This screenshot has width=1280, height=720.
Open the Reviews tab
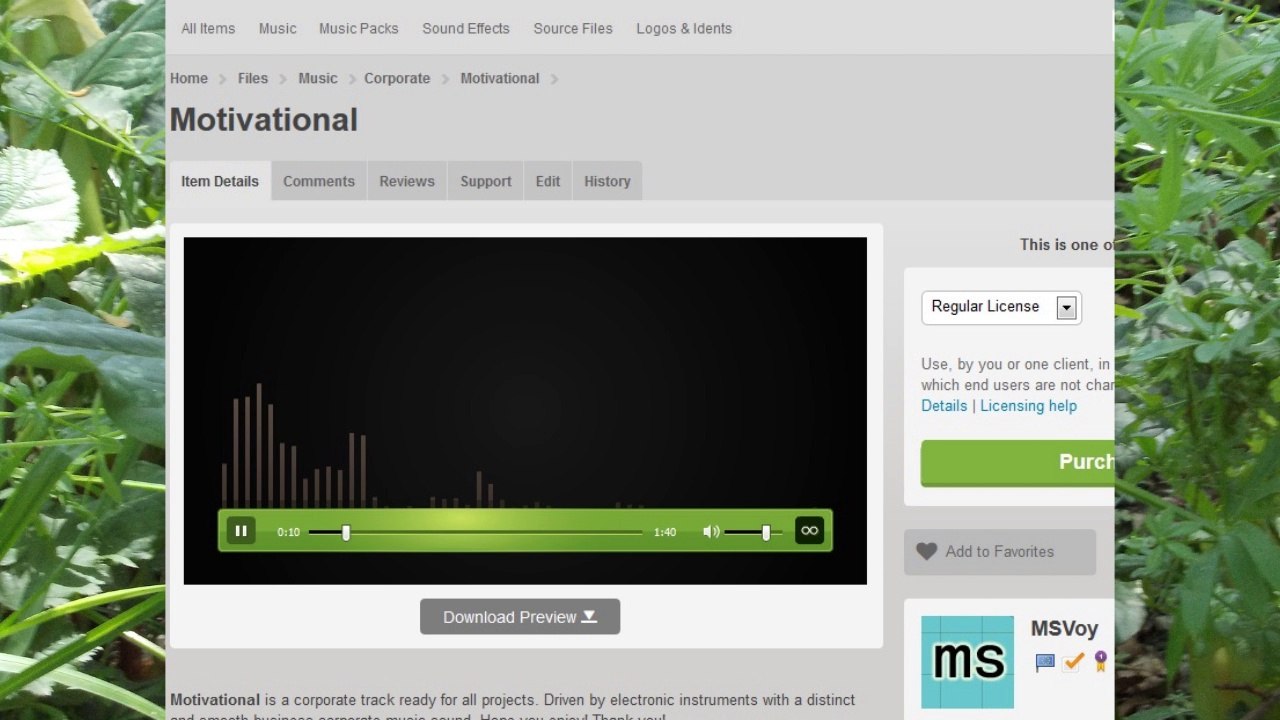[x=407, y=181]
